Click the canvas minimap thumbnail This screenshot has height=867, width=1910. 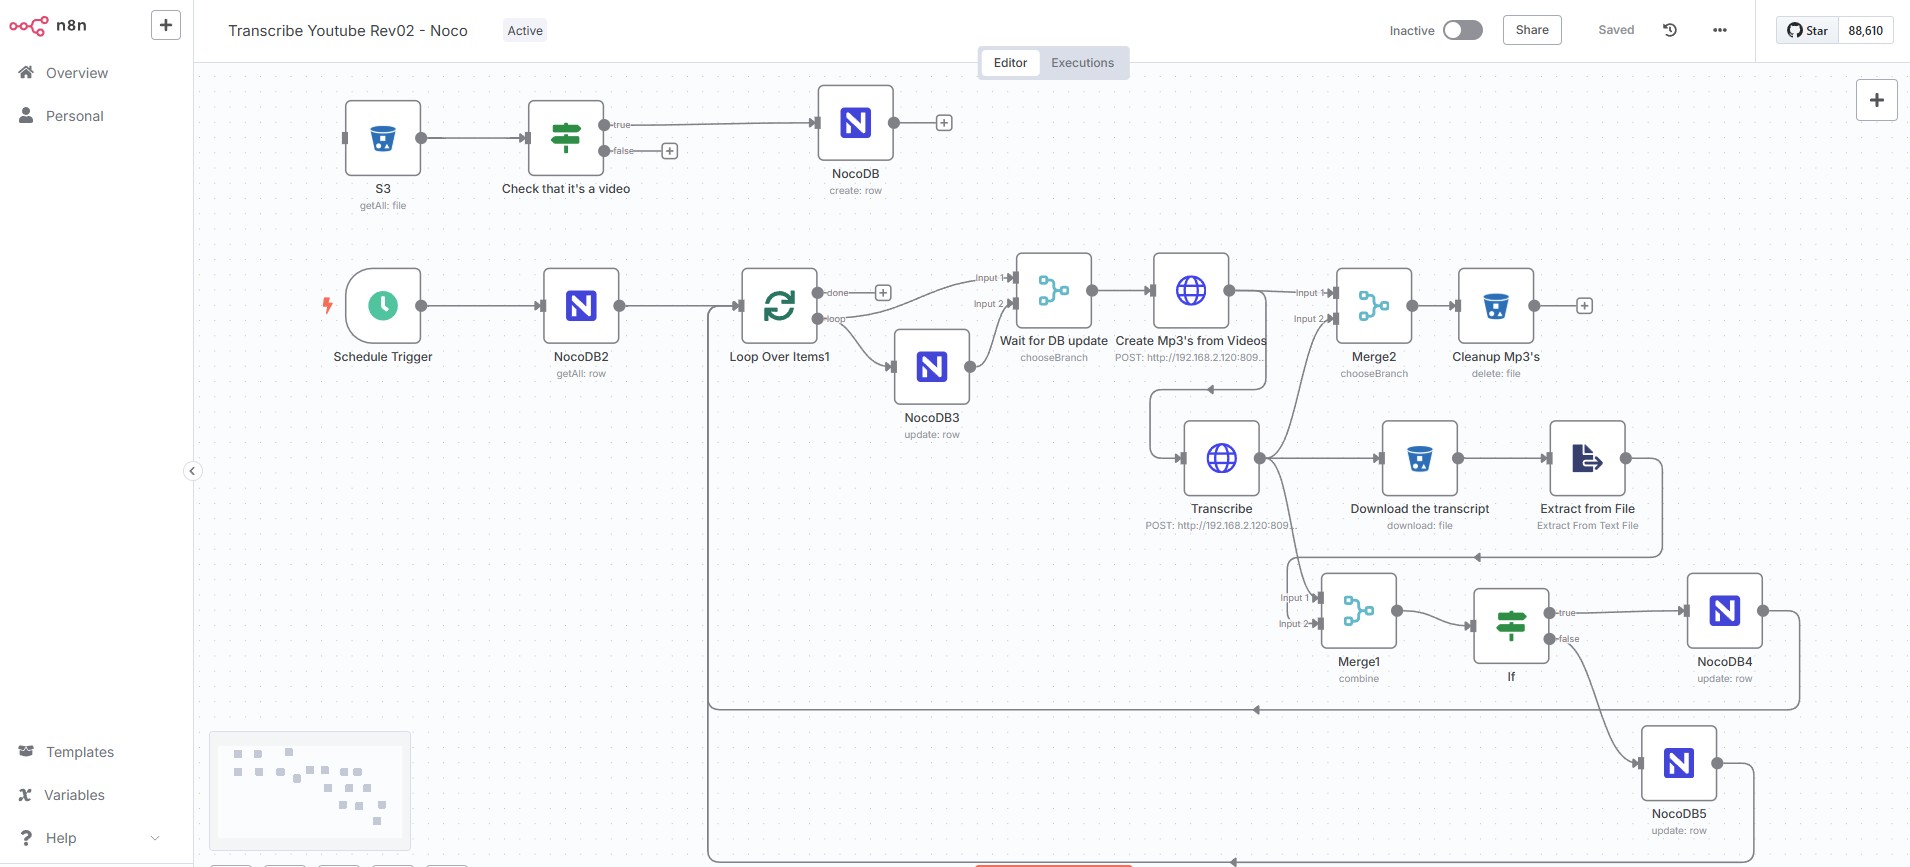(x=310, y=790)
